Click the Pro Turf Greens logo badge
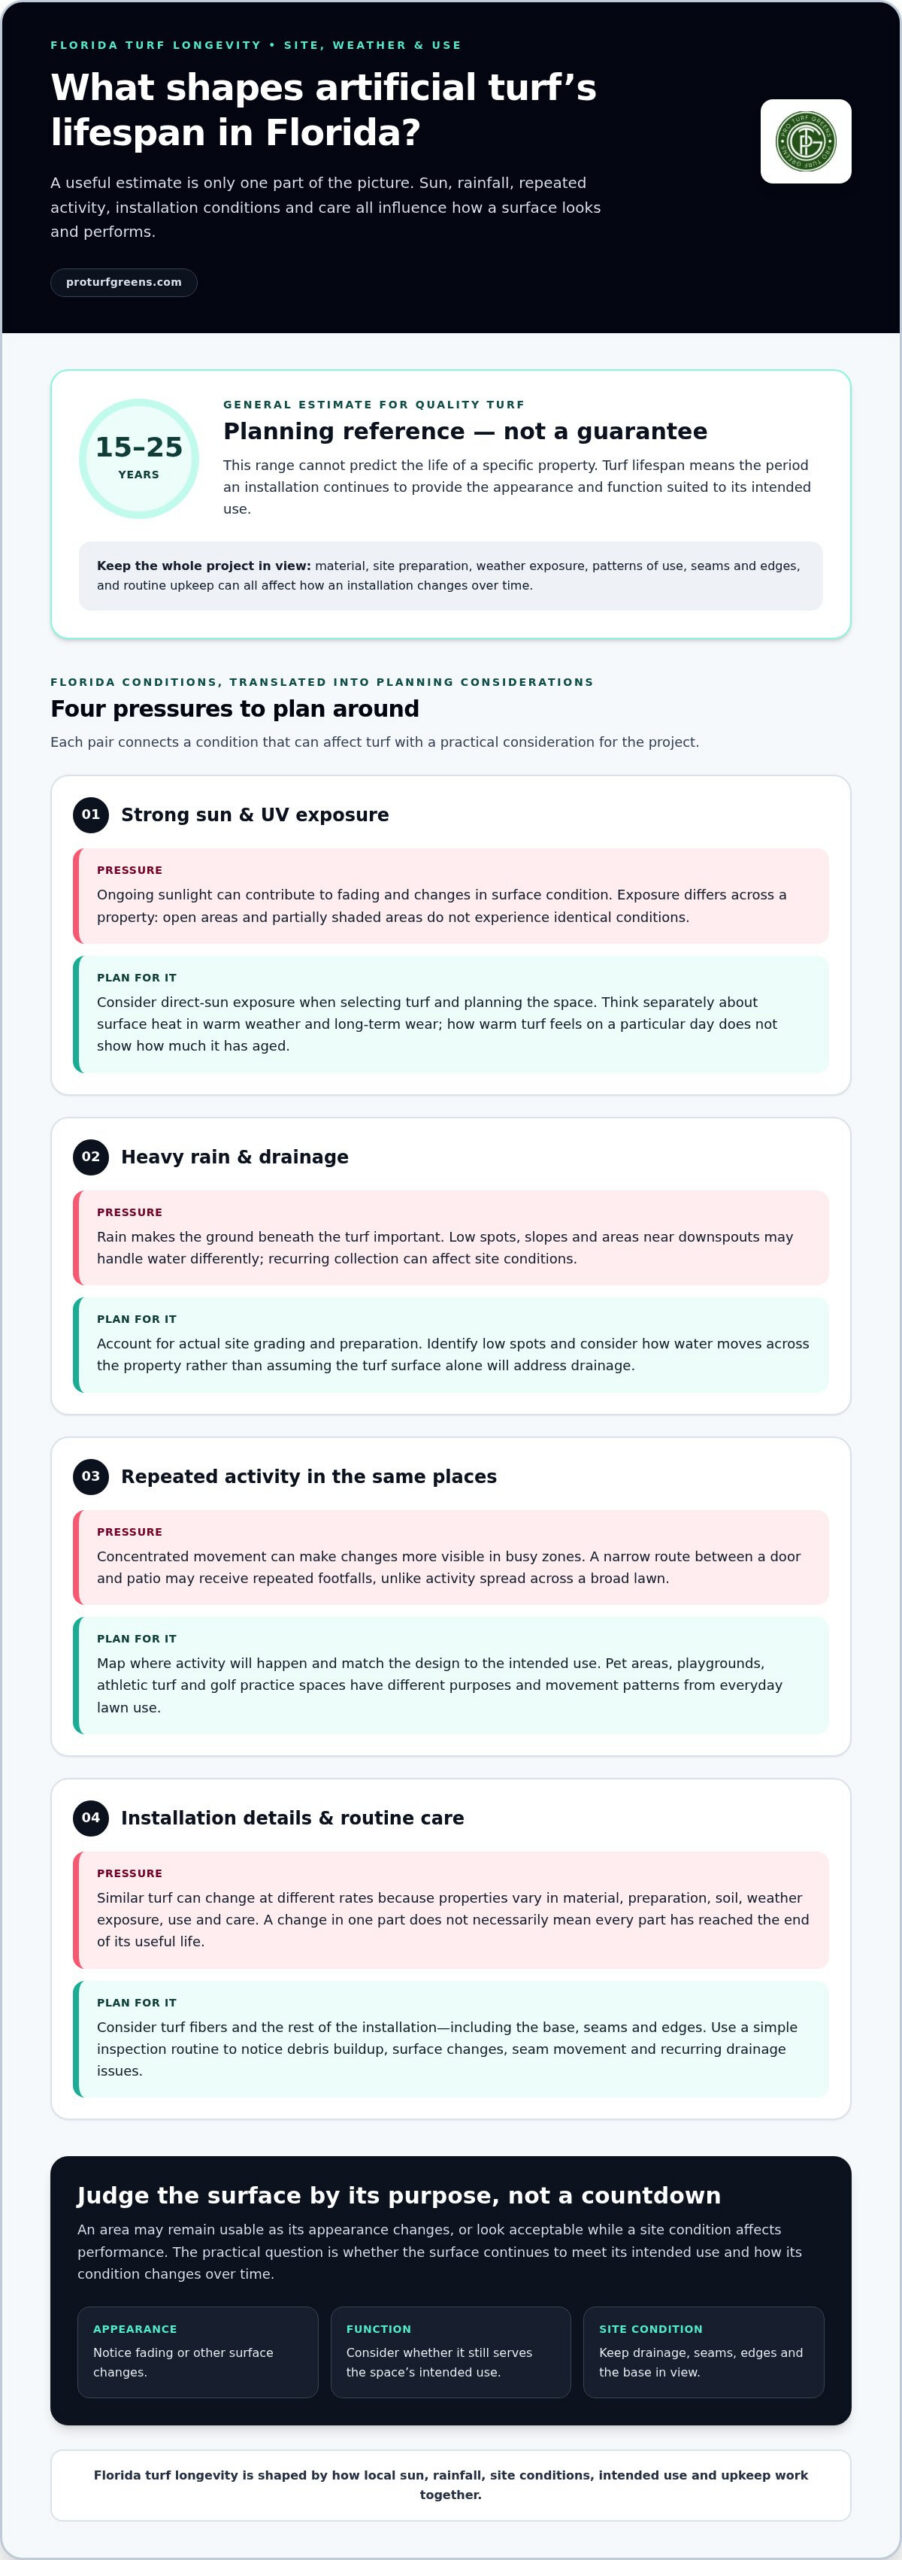 (x=805, y=141)
